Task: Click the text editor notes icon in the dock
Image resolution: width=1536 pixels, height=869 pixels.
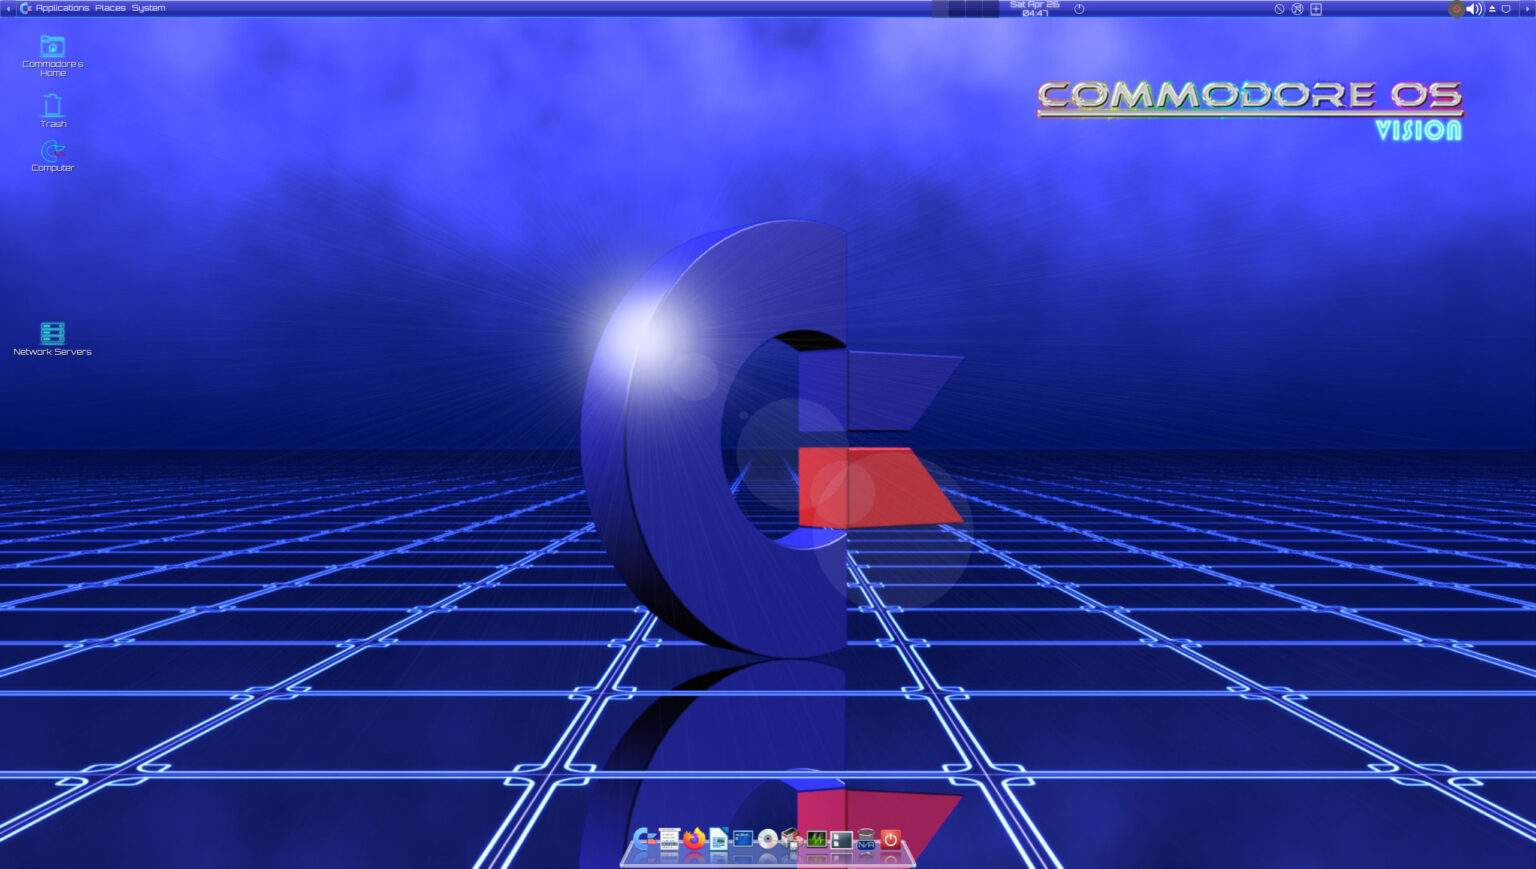Action: pos(667,840)
